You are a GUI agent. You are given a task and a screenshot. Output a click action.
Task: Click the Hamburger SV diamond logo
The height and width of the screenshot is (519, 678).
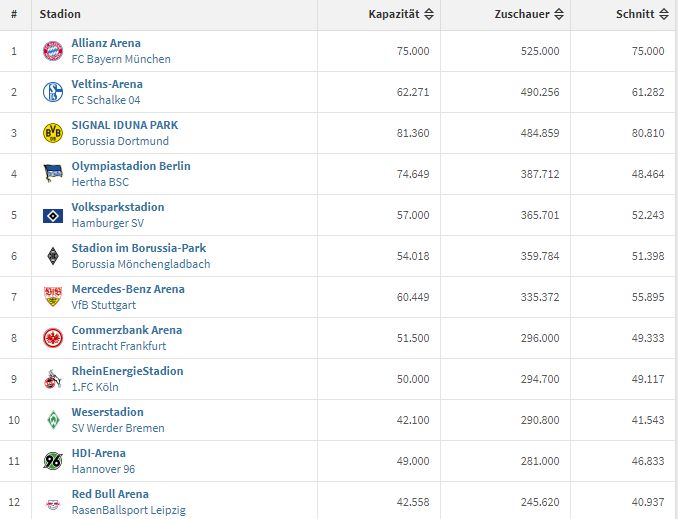pos(53,215)
